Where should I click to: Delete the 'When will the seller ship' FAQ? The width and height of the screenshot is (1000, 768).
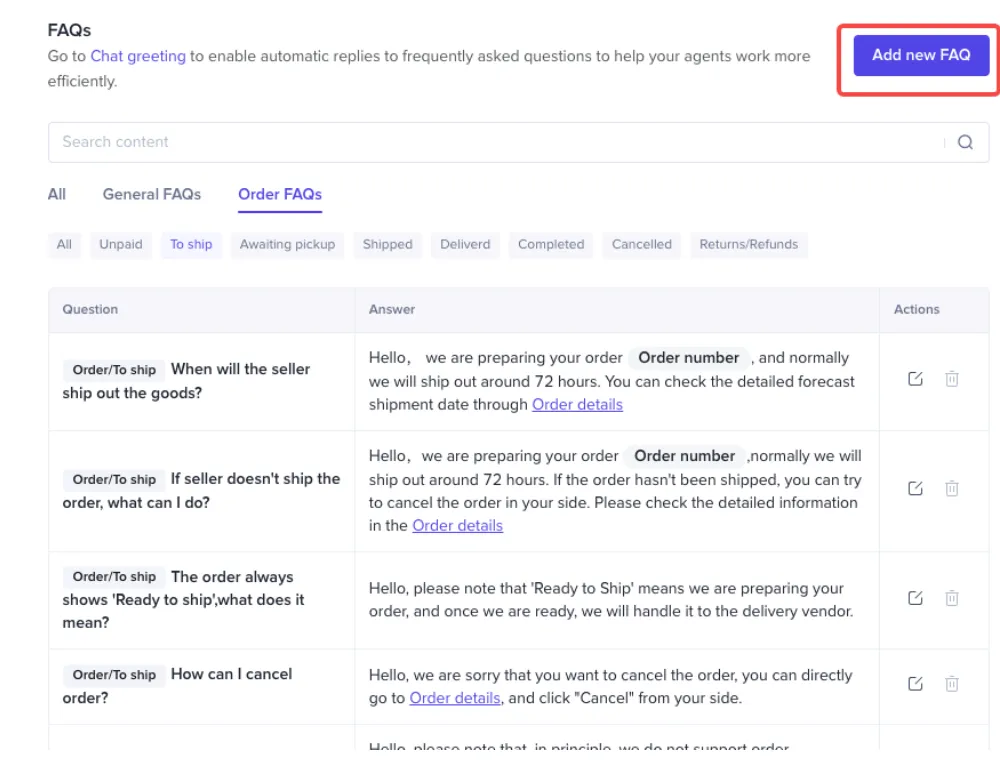coord(952,379)
